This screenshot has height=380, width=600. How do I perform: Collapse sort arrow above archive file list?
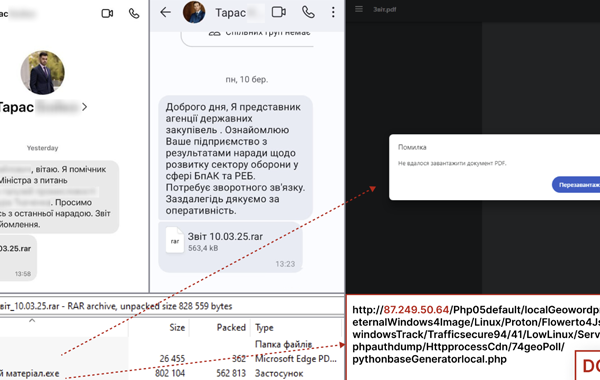32,321
